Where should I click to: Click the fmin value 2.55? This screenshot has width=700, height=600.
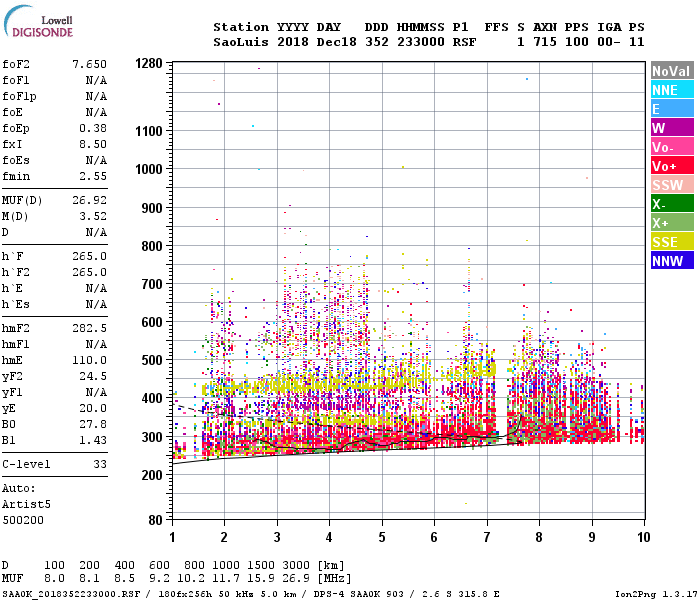pos(93,176)
